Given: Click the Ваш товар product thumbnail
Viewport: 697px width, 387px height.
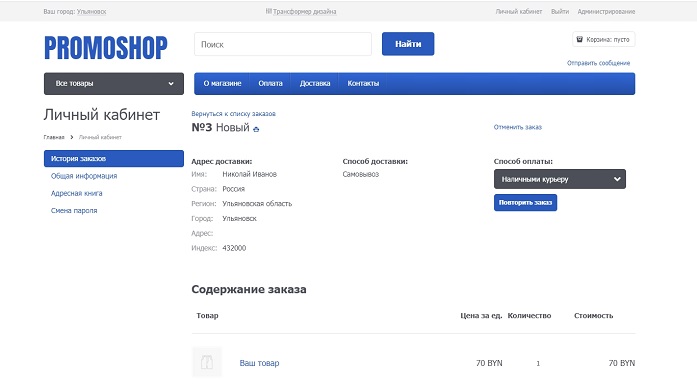Looking at the screenshot, I should 207,362.
